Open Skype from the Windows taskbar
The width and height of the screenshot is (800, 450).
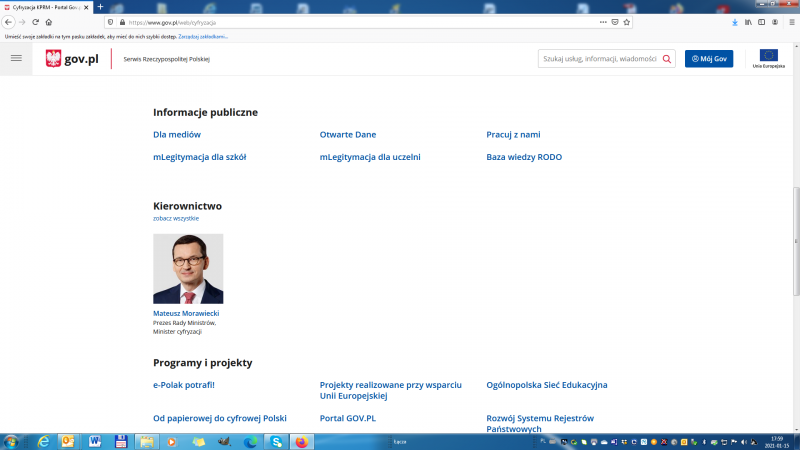(276, 441)
